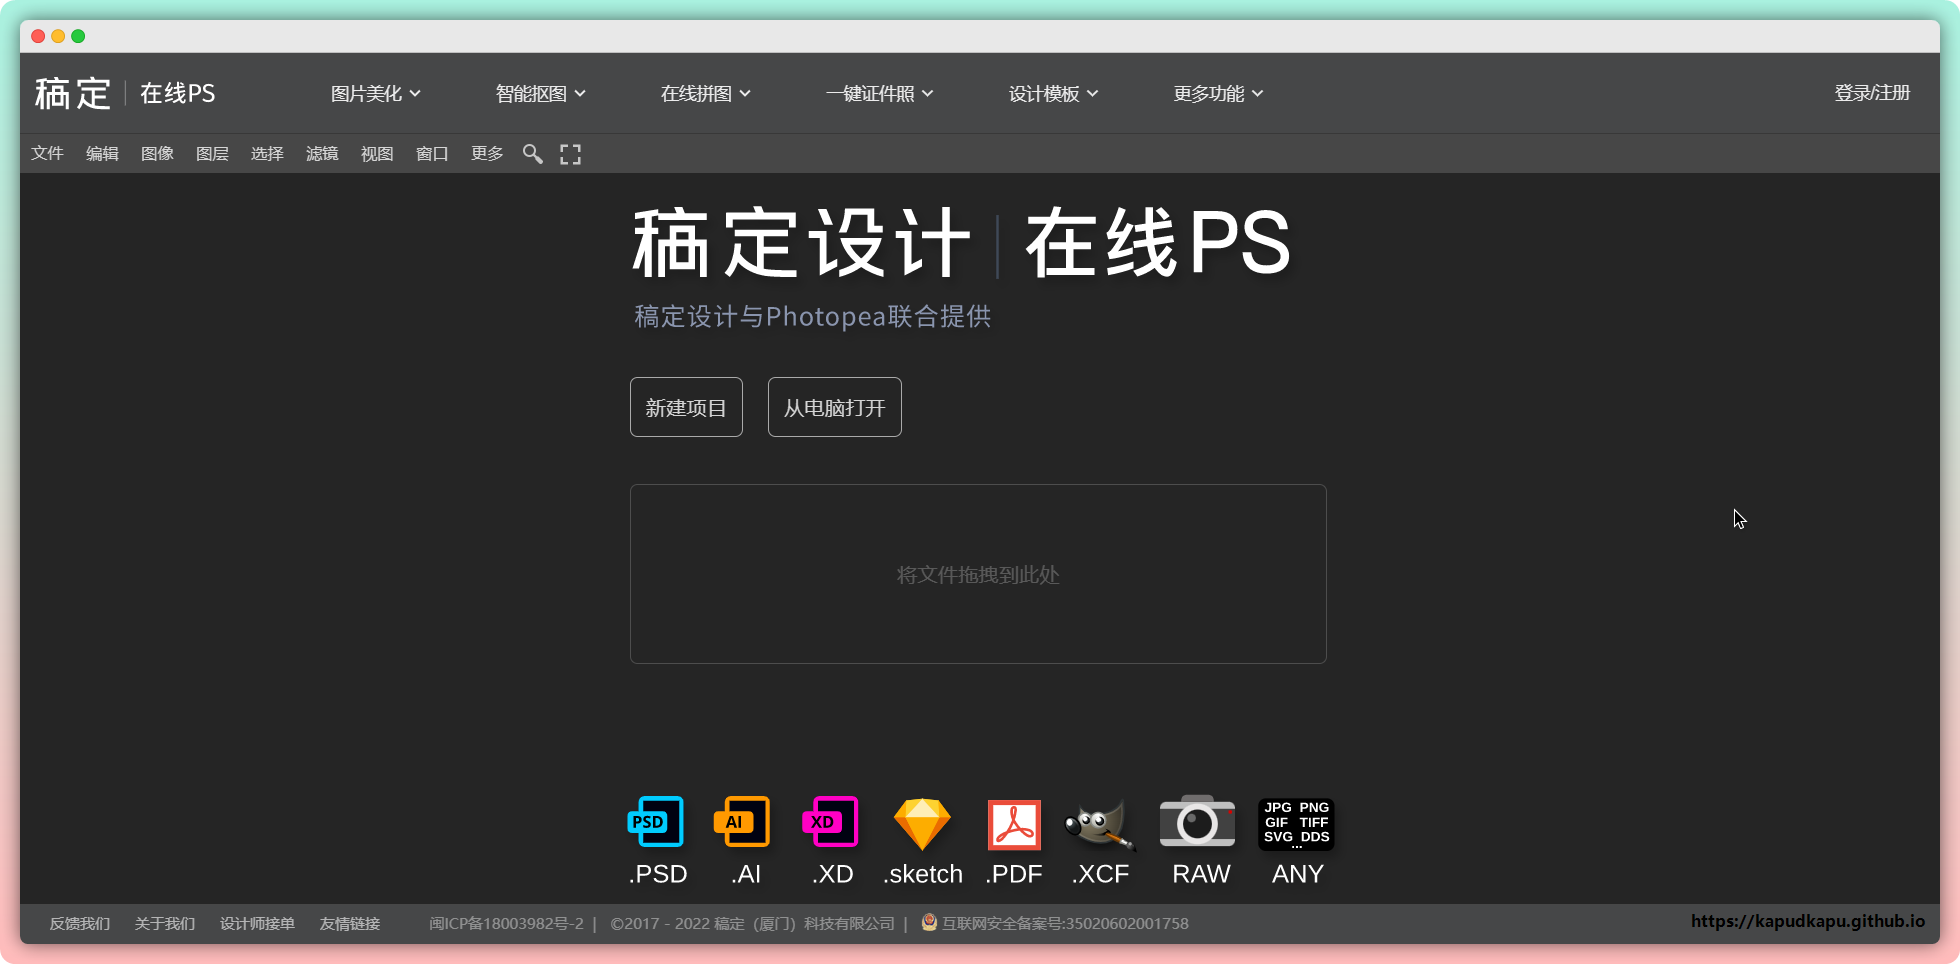
Task: Open the 反馈我们 footer link
Action: click(80, 923)
